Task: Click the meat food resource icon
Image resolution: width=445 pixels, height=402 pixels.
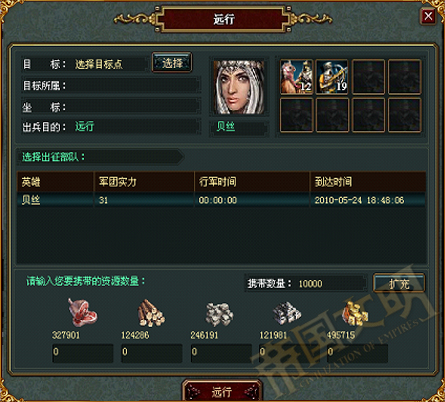Action: pyautogui.click(x=82, y=312)
